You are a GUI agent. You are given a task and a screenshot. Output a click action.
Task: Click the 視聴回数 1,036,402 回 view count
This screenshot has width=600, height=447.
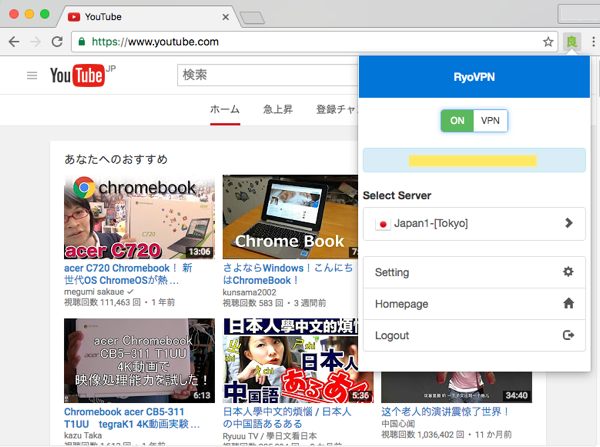coord(423,434)
